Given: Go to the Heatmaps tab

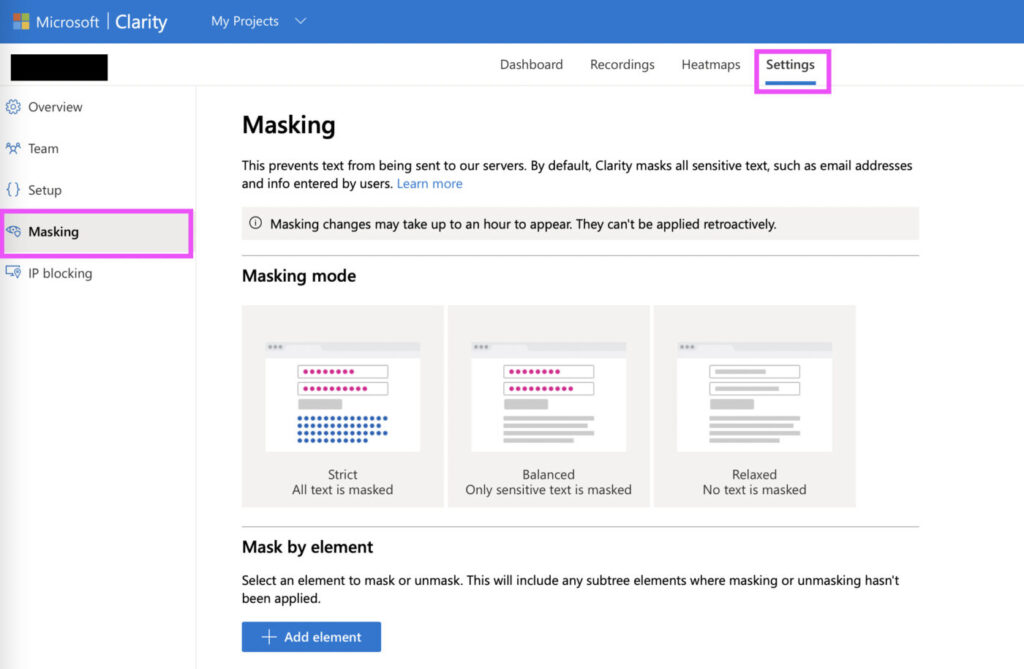Looking at the screenshot, I should (711, 65).
